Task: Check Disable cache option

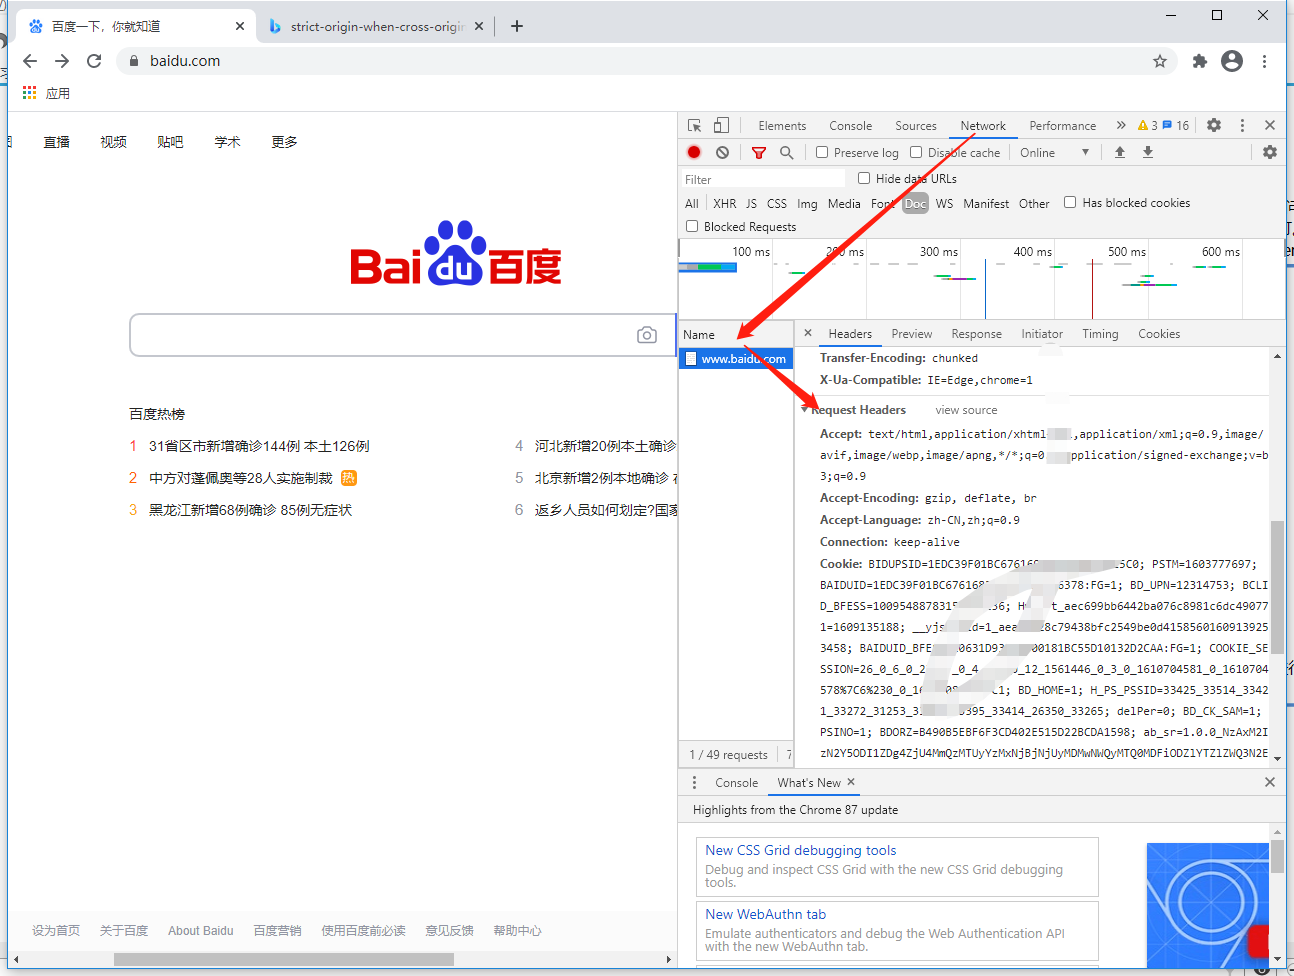Action: [915, 152]
